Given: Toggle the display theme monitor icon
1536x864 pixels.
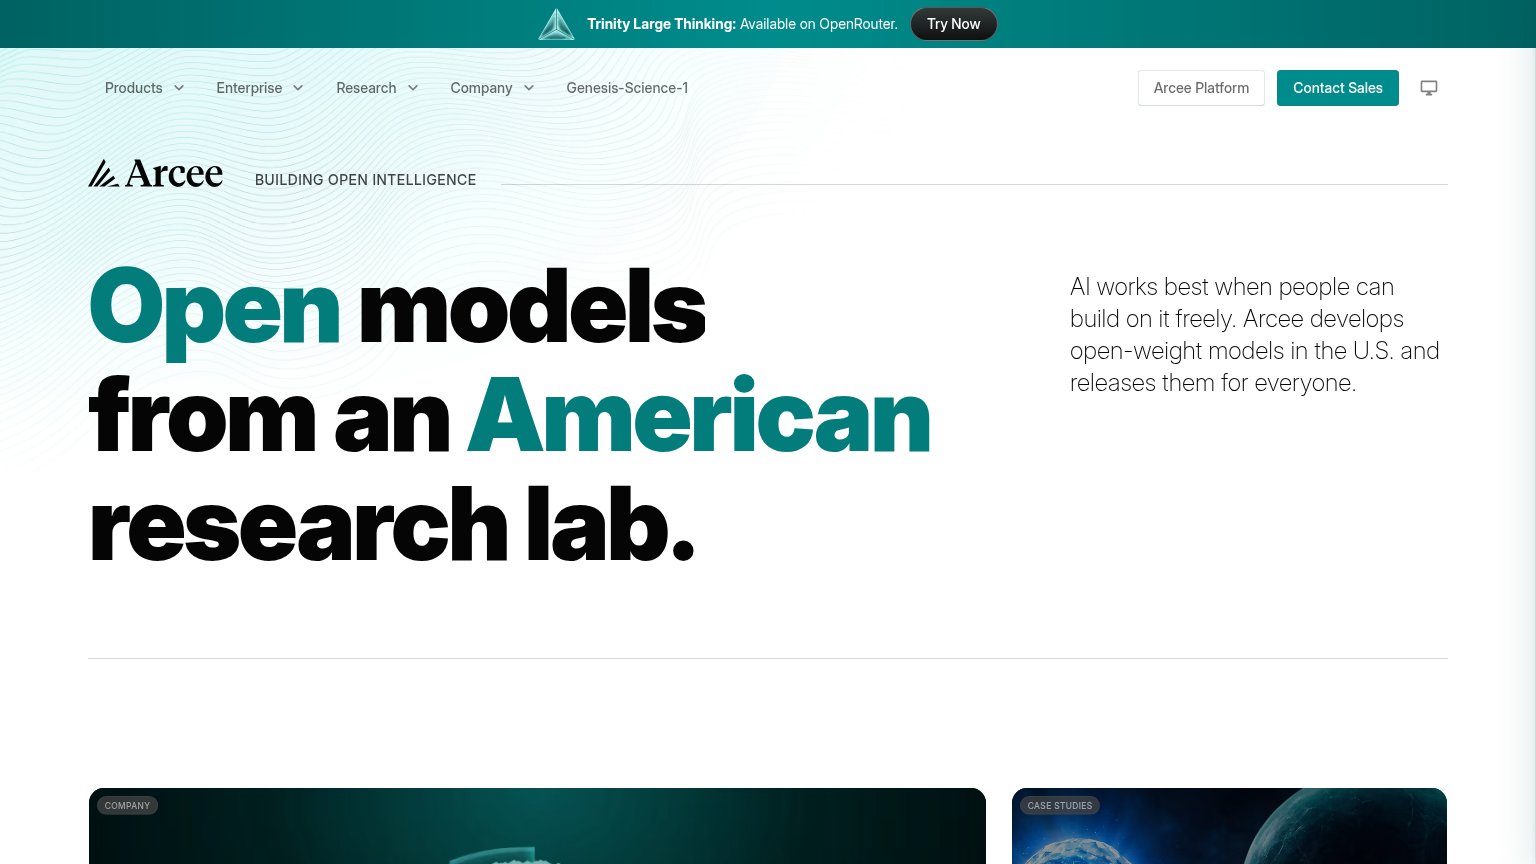Looking at the screenshot, I should tap(1429, 88).
